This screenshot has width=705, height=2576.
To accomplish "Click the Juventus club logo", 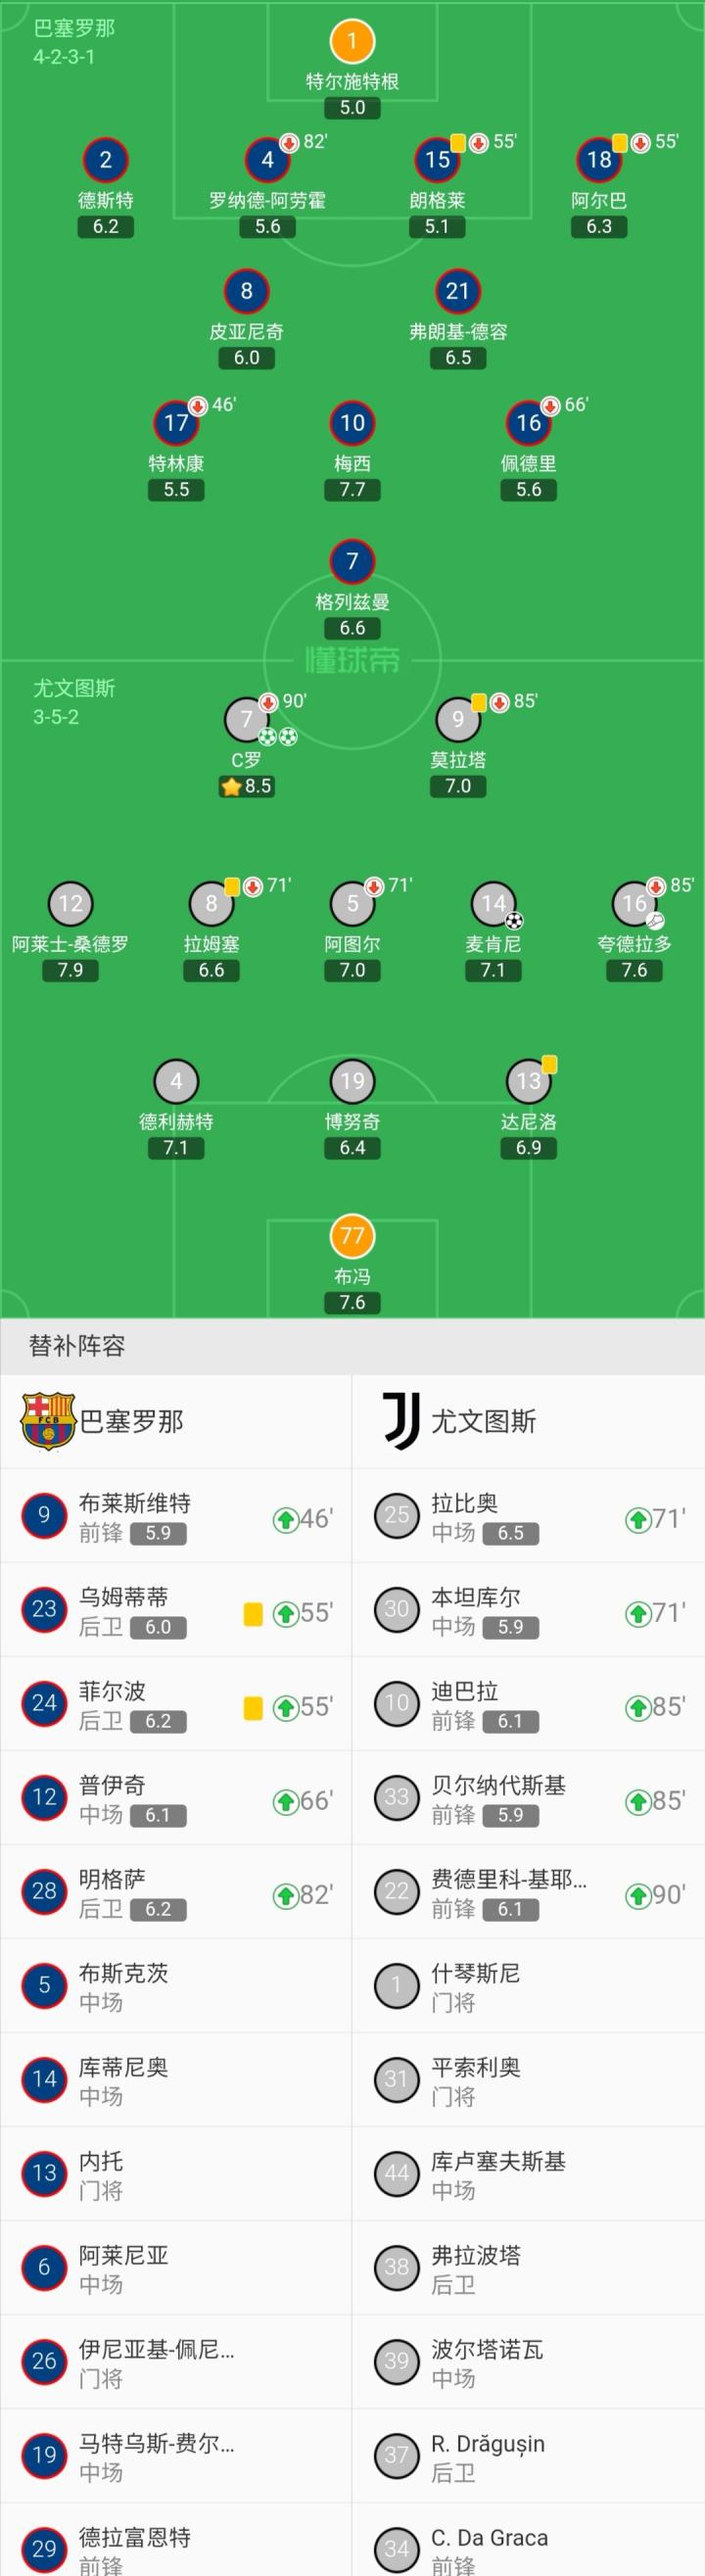I will tap(400, 1420).
